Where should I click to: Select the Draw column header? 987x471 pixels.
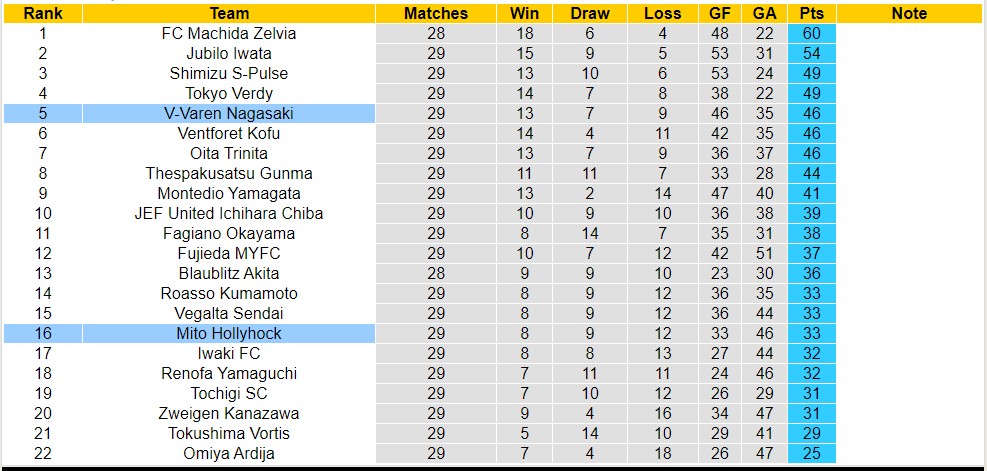(590, 13)
